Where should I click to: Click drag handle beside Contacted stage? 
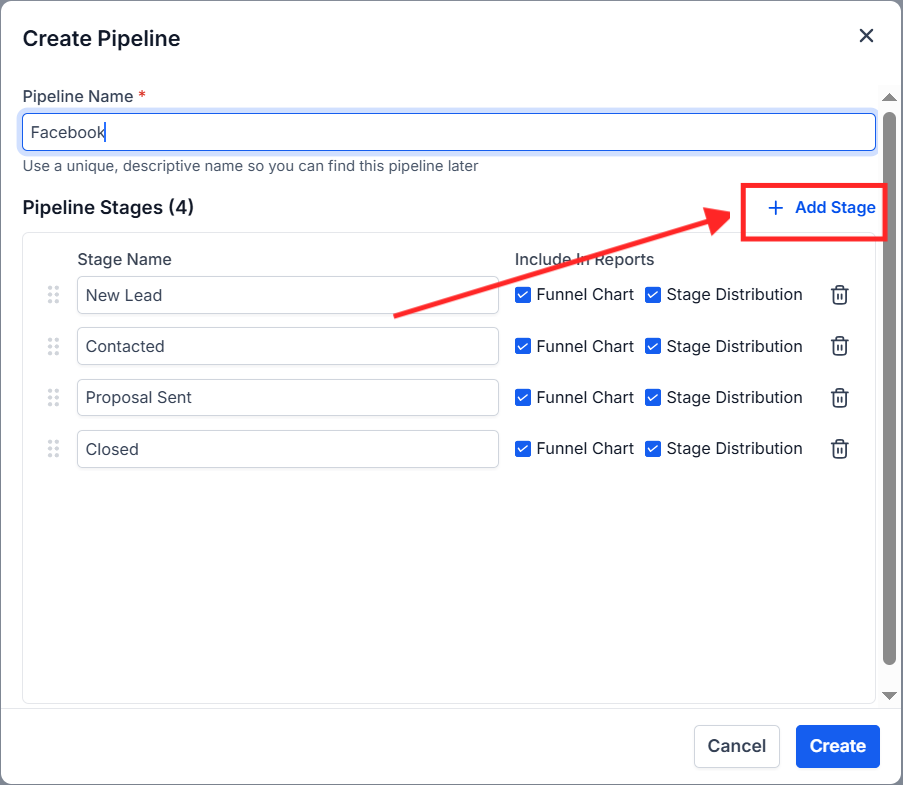pos(53,346)
